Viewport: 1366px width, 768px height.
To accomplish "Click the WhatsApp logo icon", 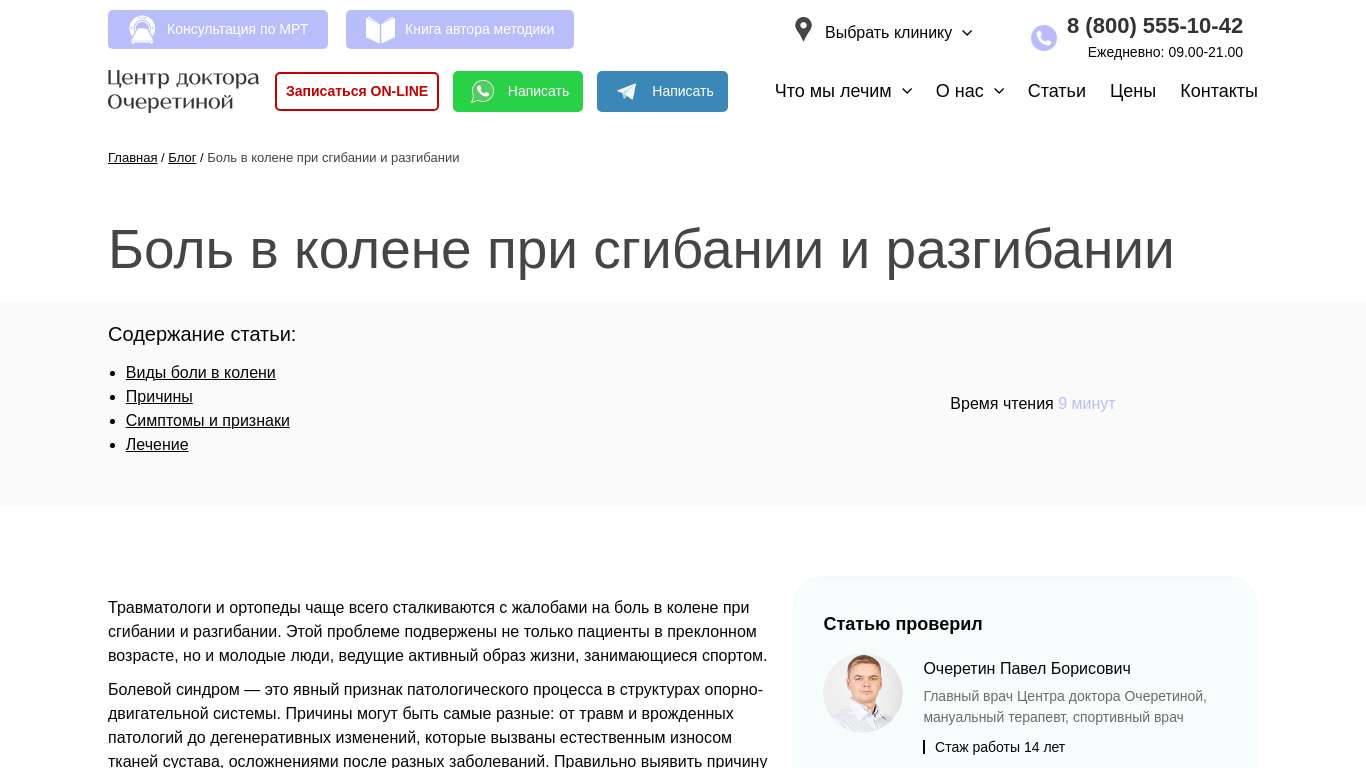I will (483, 92).
